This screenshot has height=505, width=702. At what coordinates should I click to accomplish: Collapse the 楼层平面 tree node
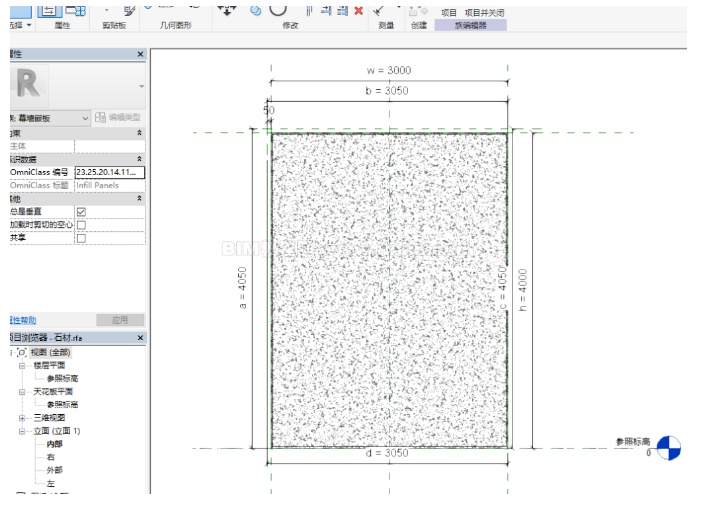coord(21,366)
